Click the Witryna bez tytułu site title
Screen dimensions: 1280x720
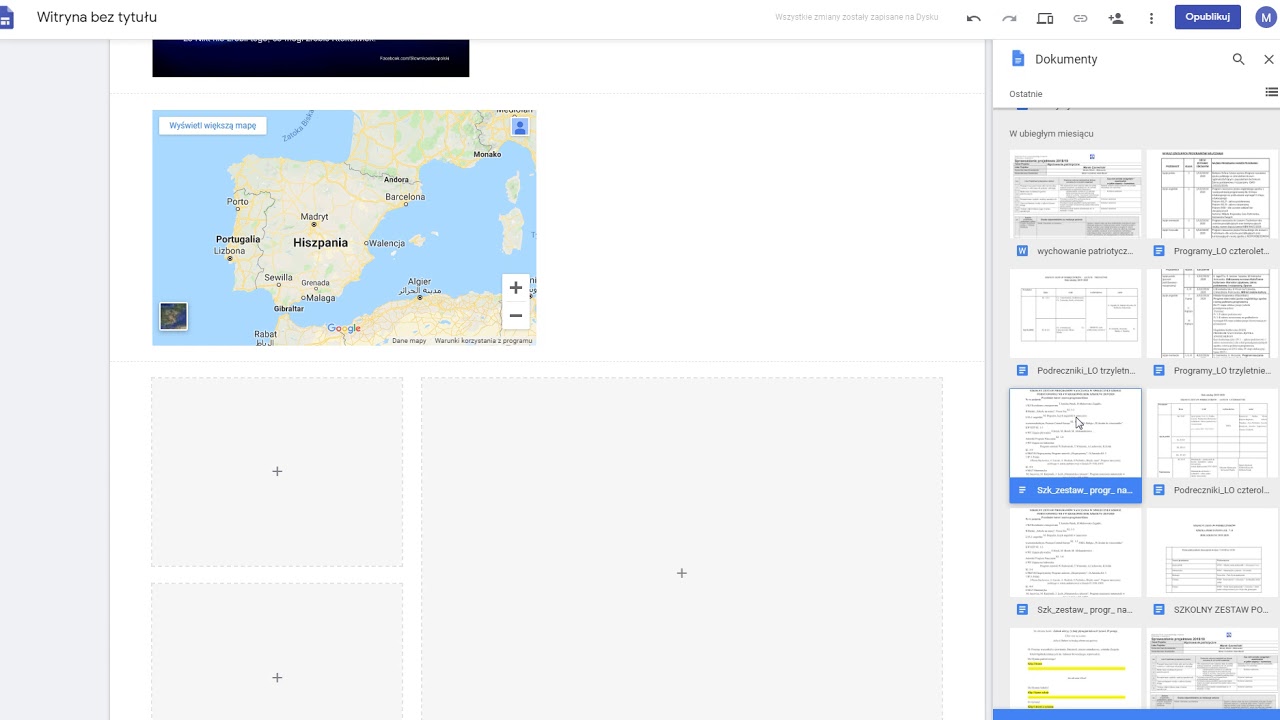(97, 17)
